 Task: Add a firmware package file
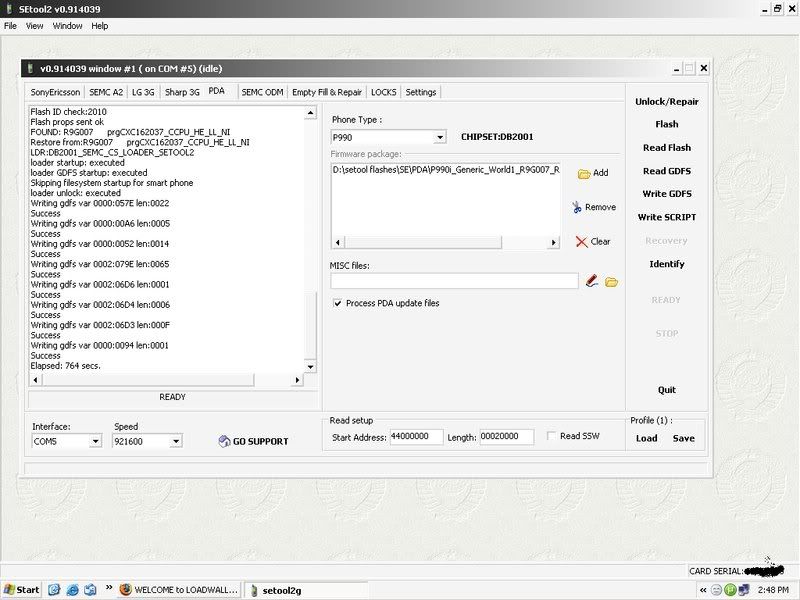pos(593,173)
